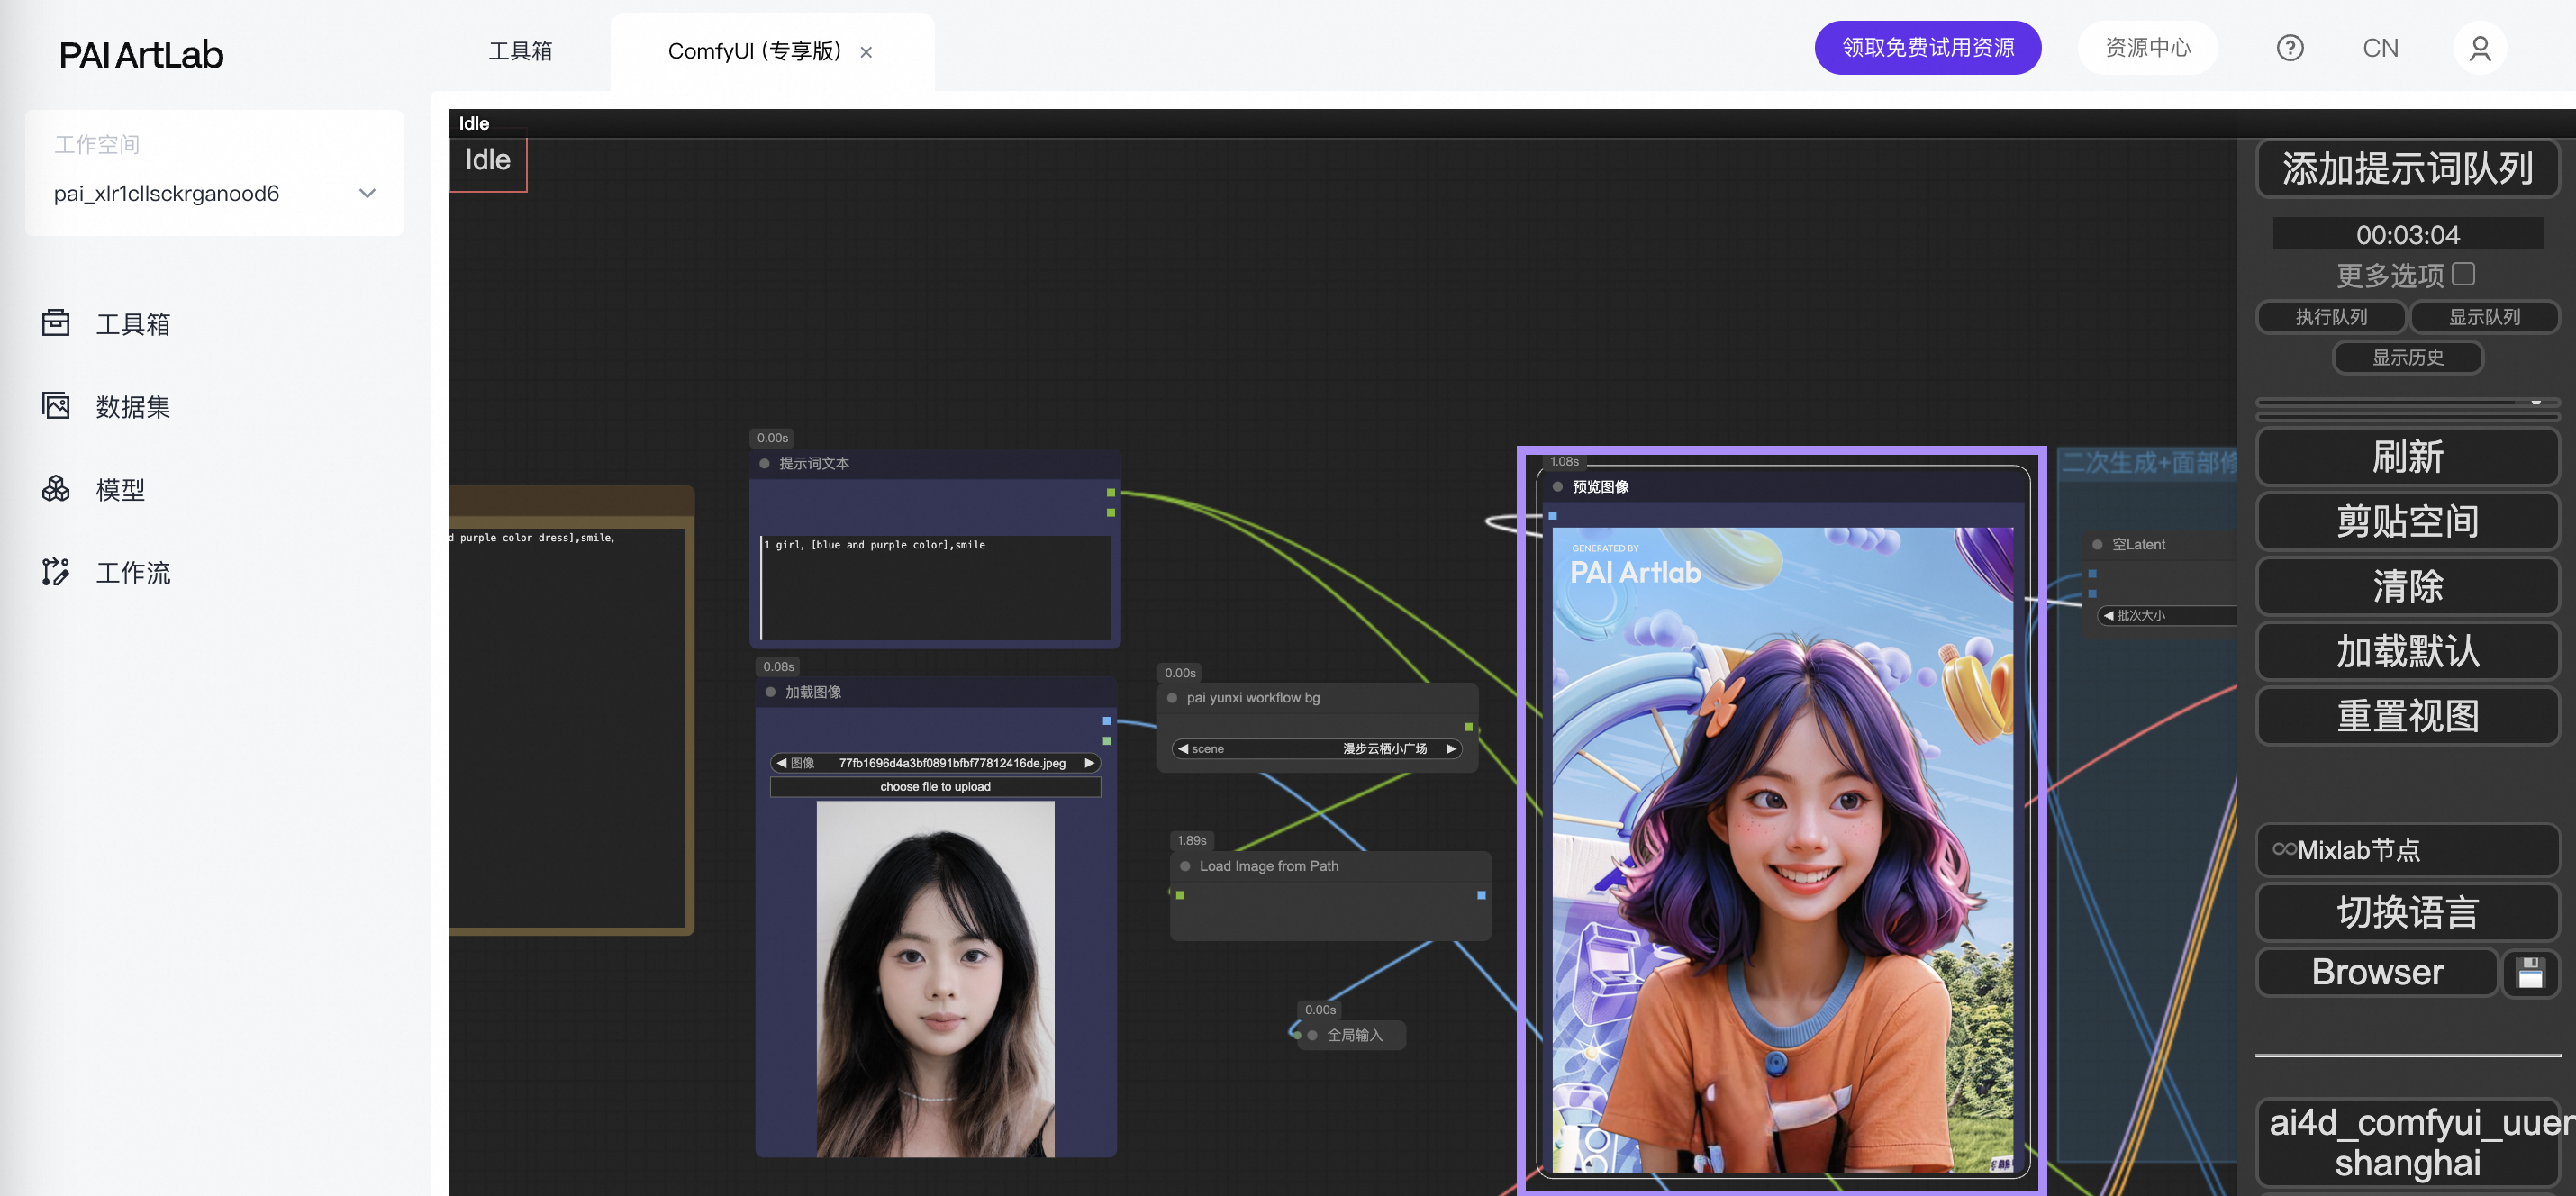Click the 领取免费试用资源 button

[1927, 48]
